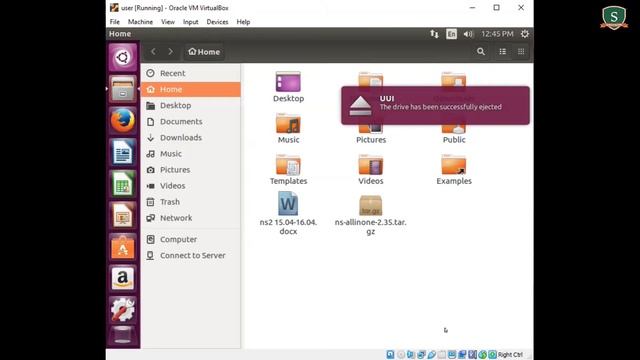The width and height of the screenshot is (640, 360).
Task: Select the Videos folder icon
Action: coord(371,169)
